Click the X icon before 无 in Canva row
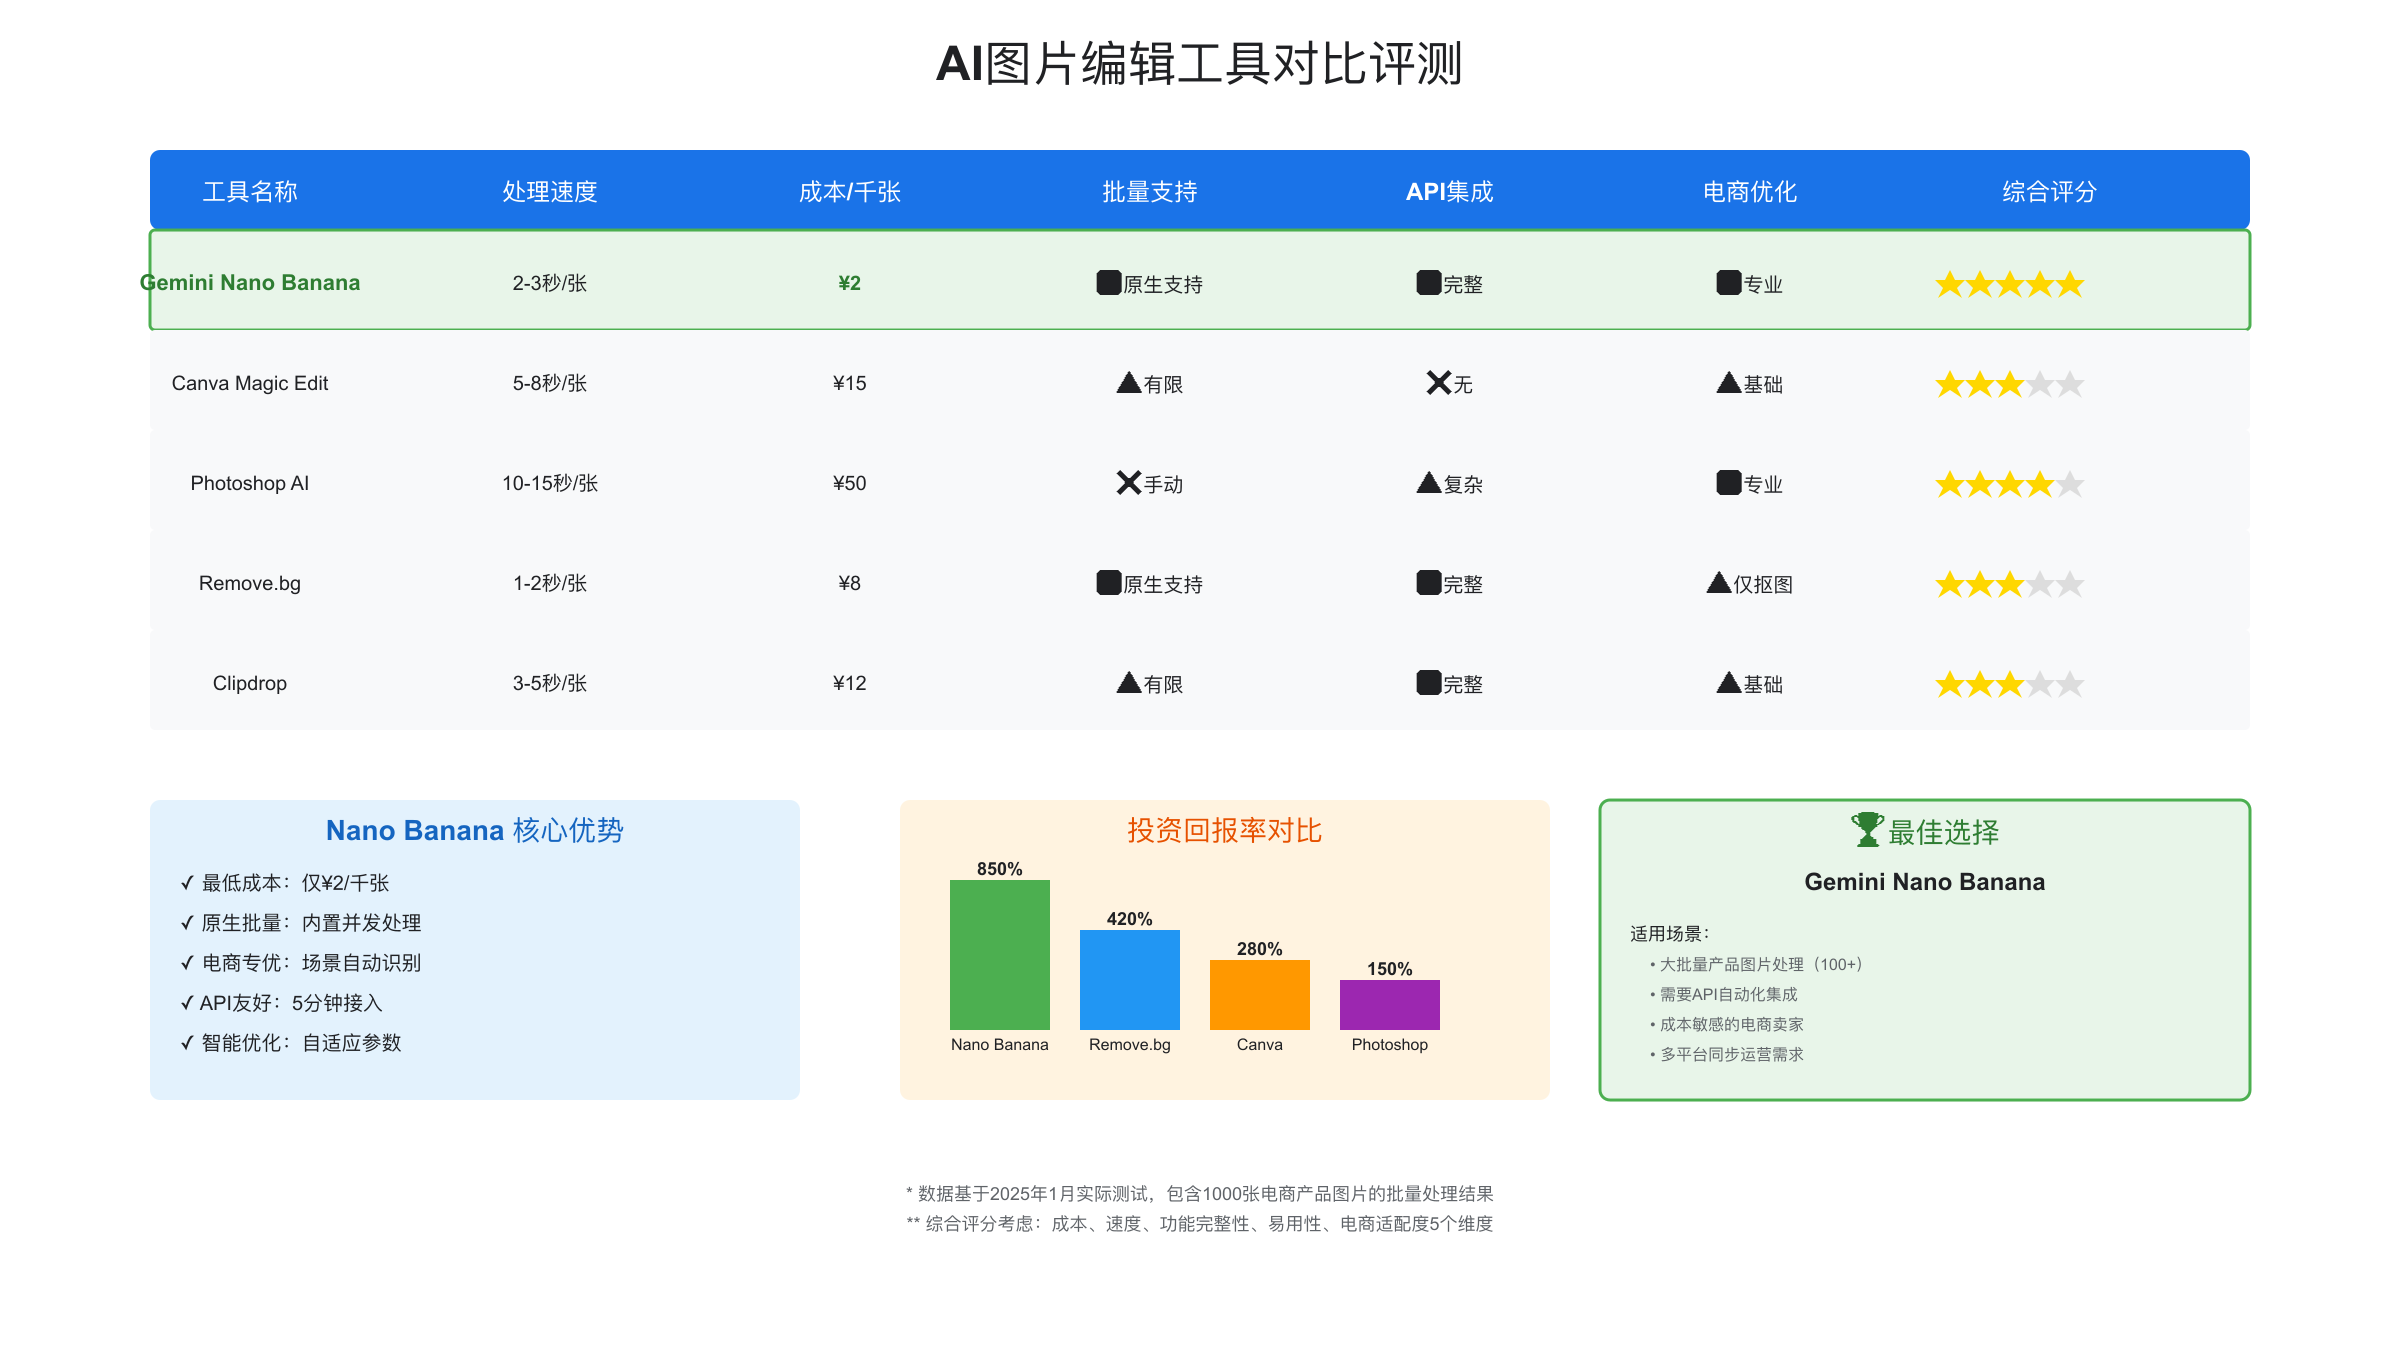This screenshot has height=1350, width=2400. pyautogui.click(x=1439, y=383)
